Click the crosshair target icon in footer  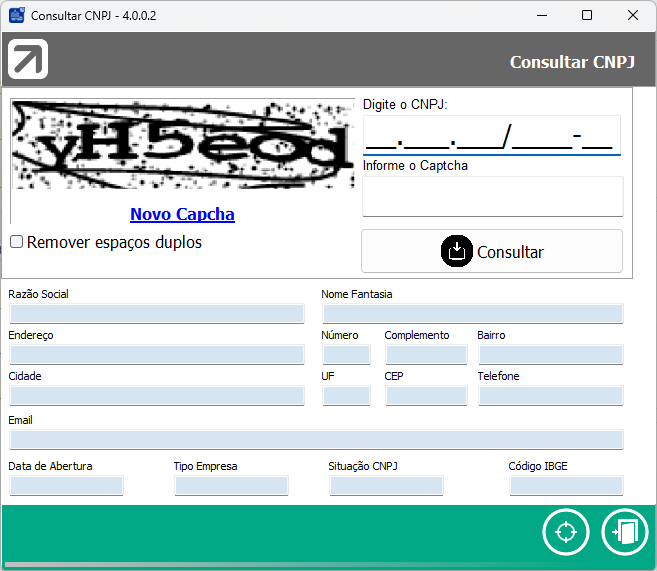point(566,532)
